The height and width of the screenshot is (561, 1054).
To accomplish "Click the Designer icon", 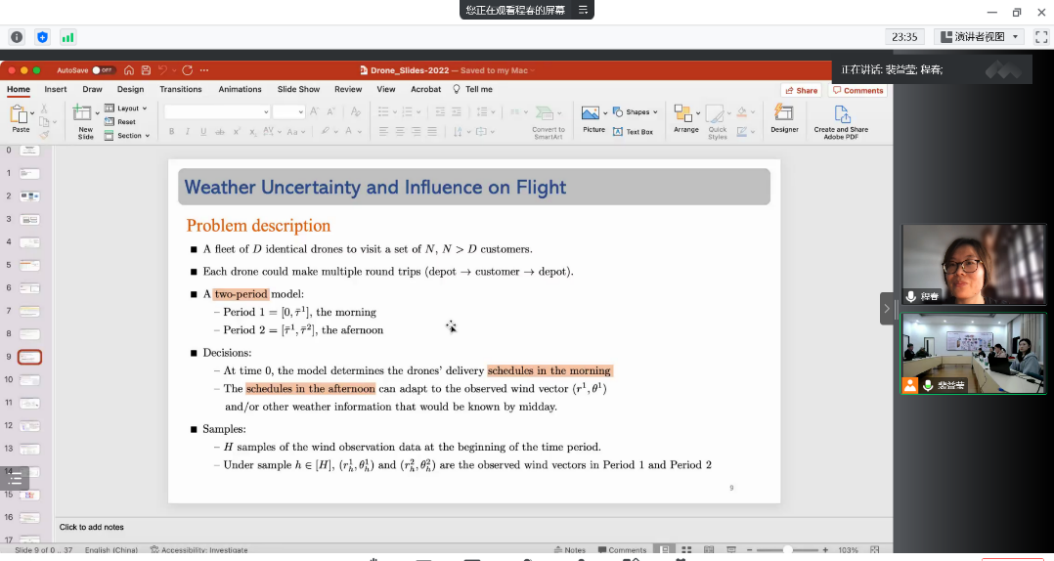I will pos(784,114).
